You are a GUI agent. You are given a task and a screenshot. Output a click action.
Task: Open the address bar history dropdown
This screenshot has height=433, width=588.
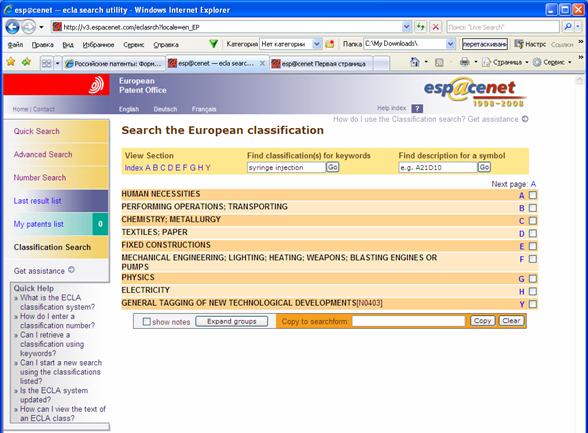tap(406, 27)
